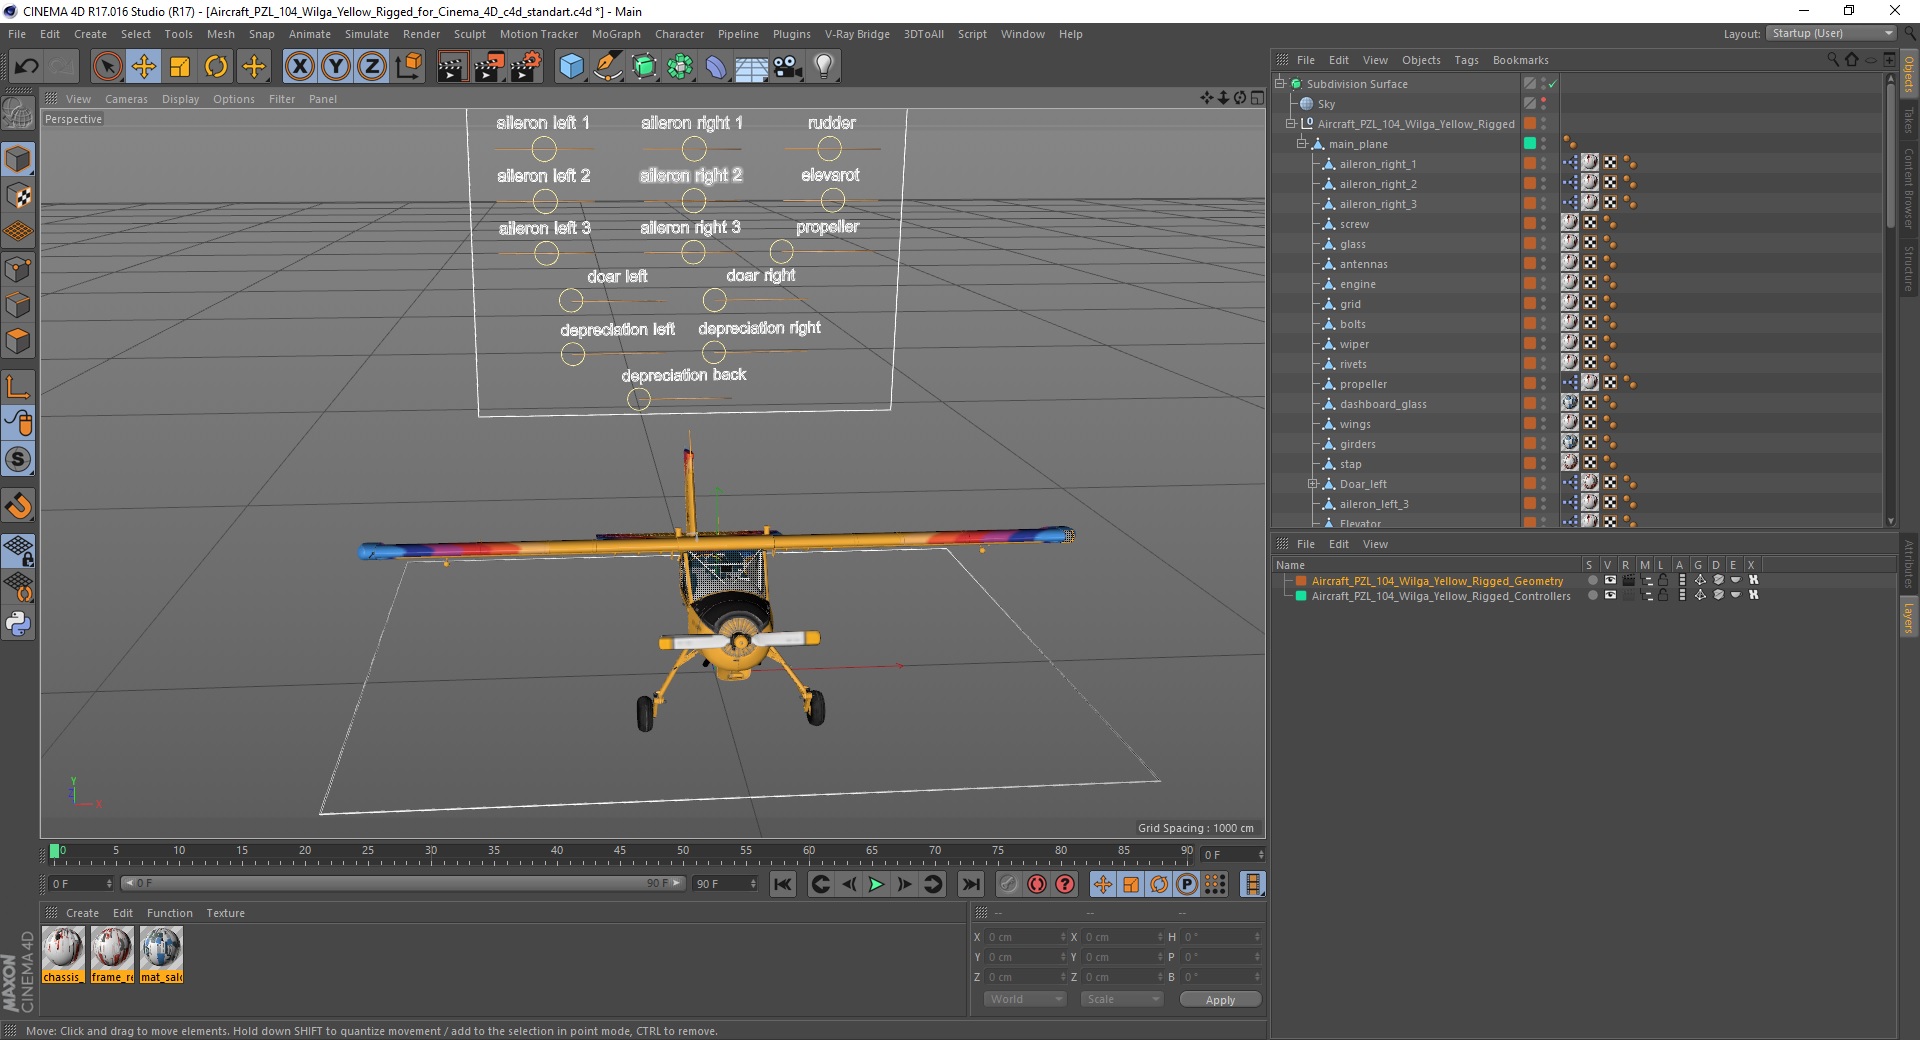Image resolution: width=1920 pixels, height=1040 pixels.
Task: Open material manager Texture menu
Action: click(225, 913)
